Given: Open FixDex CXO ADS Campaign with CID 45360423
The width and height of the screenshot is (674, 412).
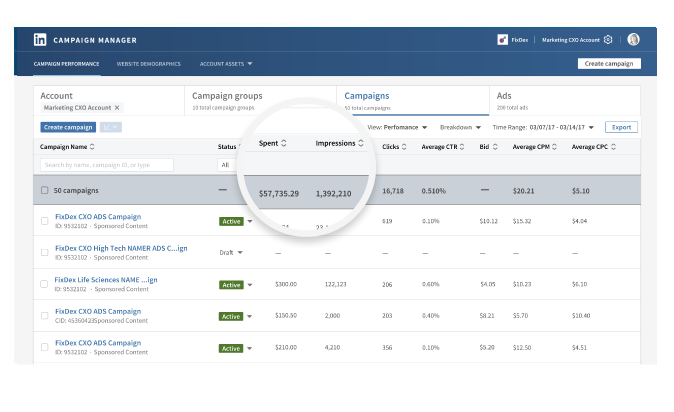Looking at the screenshot, I should point(98,311).
